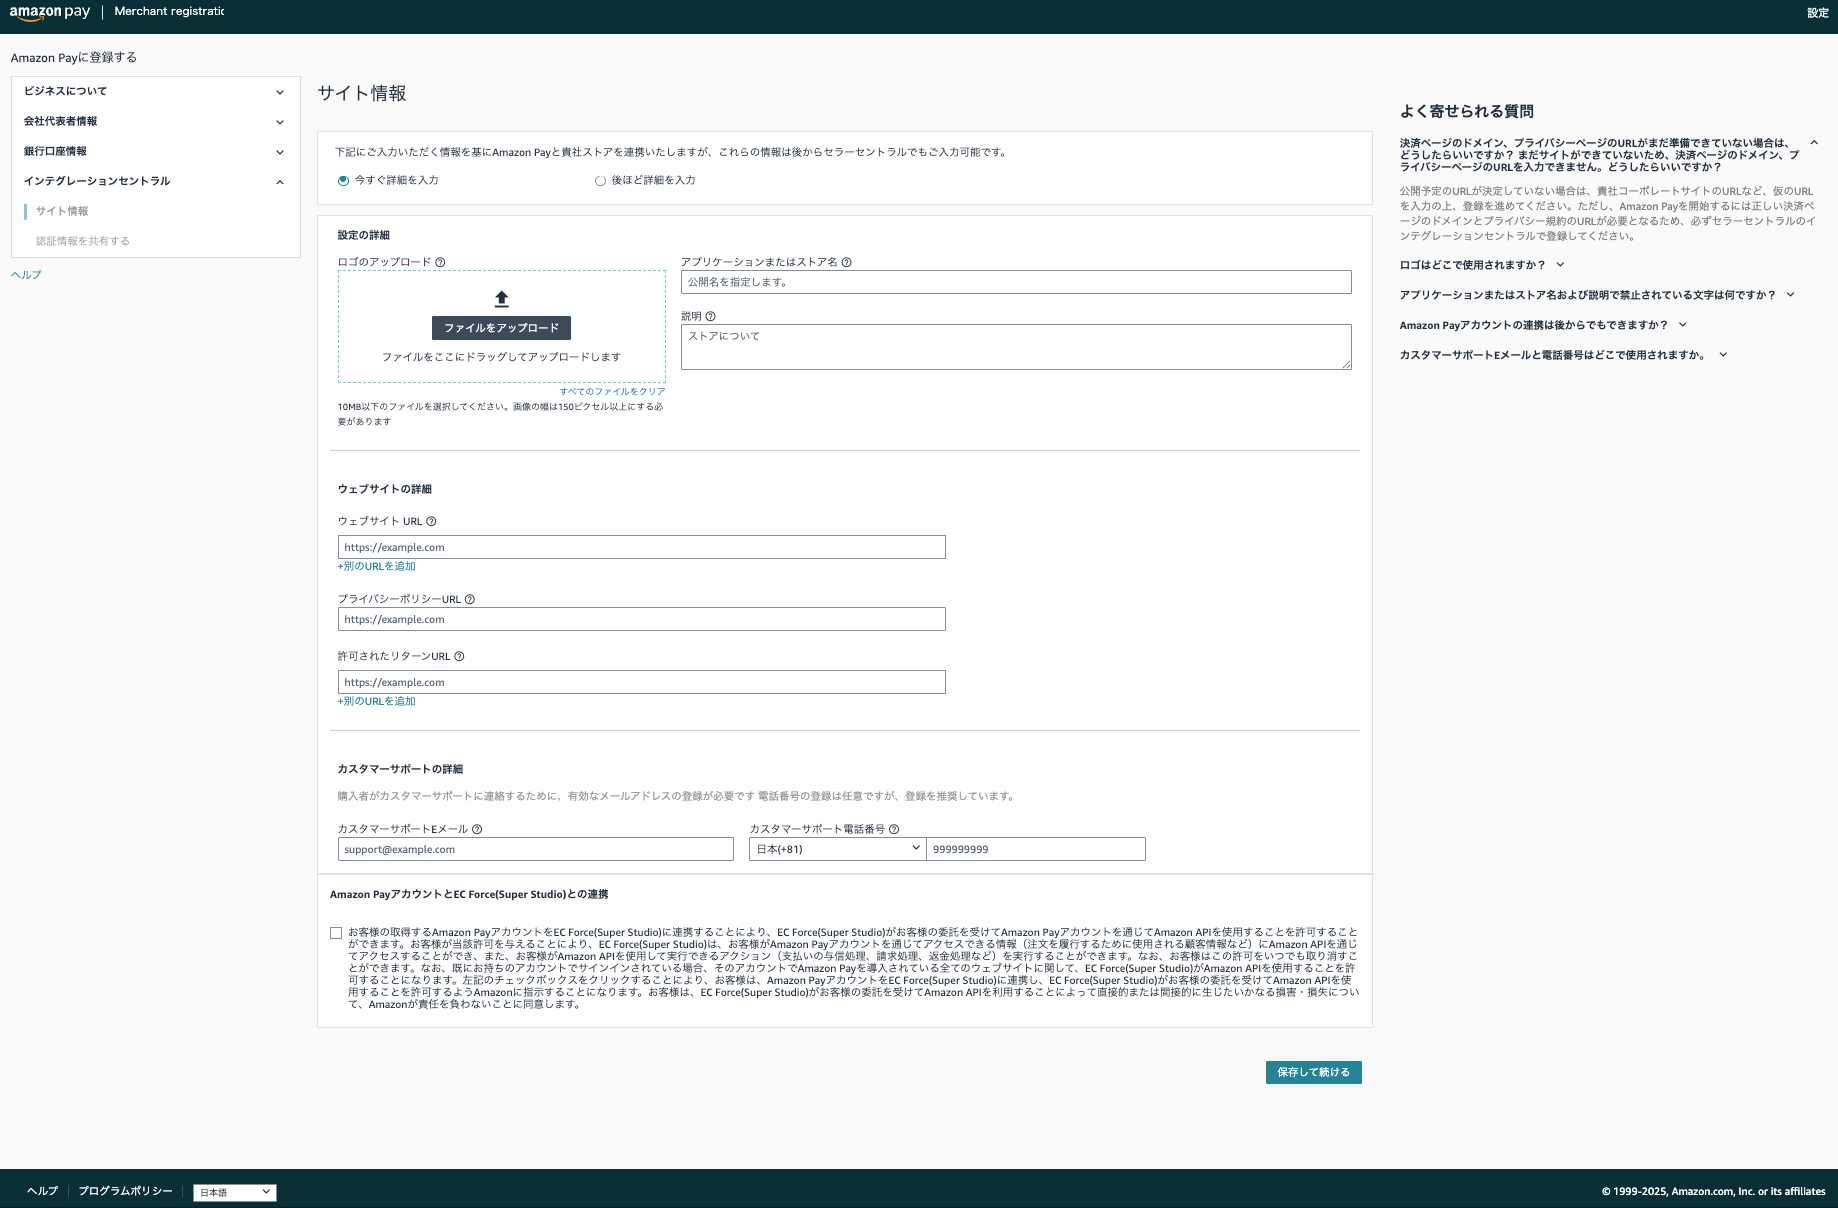Click すべてのファイルをクリア link
Screen dimensions: 1838x1208
tap(612, 391)
